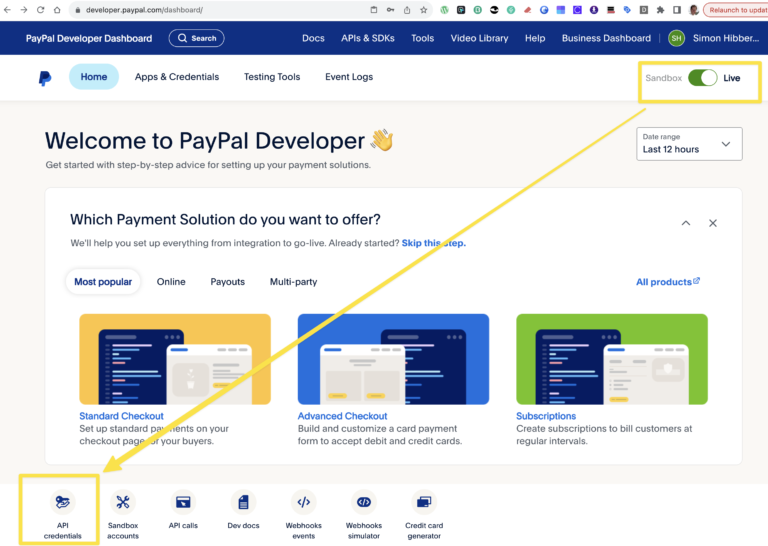Toggle the Sandbox/Live environment switch

point(702,77)
